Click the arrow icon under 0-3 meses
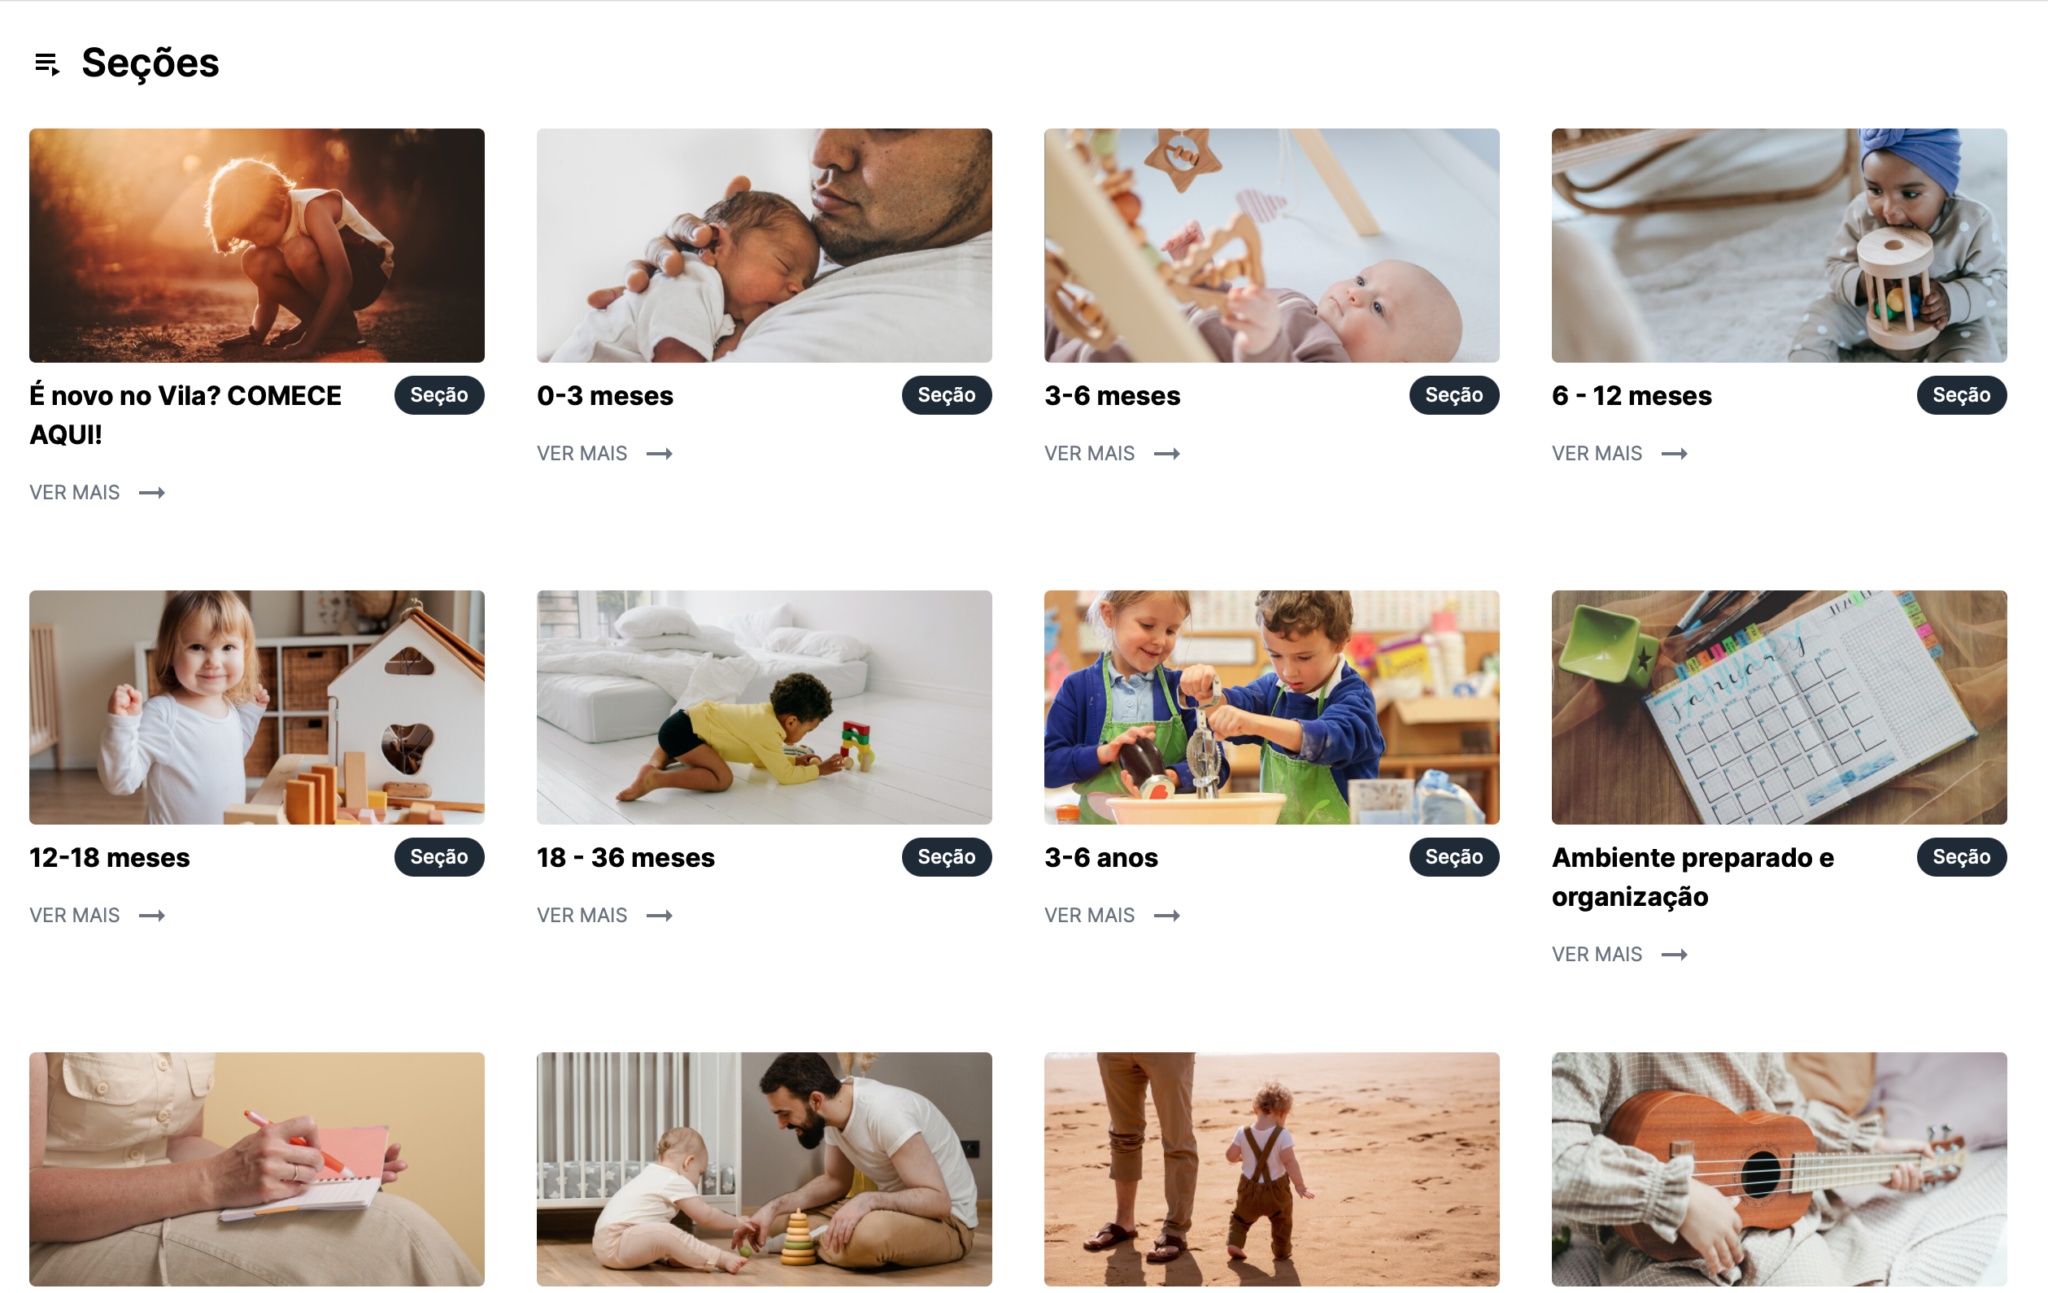 pyautogui.click(x=659, y=454)
